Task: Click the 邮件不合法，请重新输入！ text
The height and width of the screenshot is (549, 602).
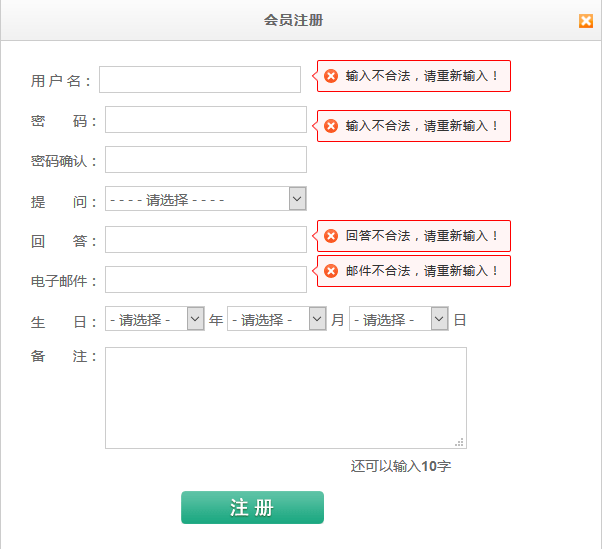Action: click(x=422, y=271)
